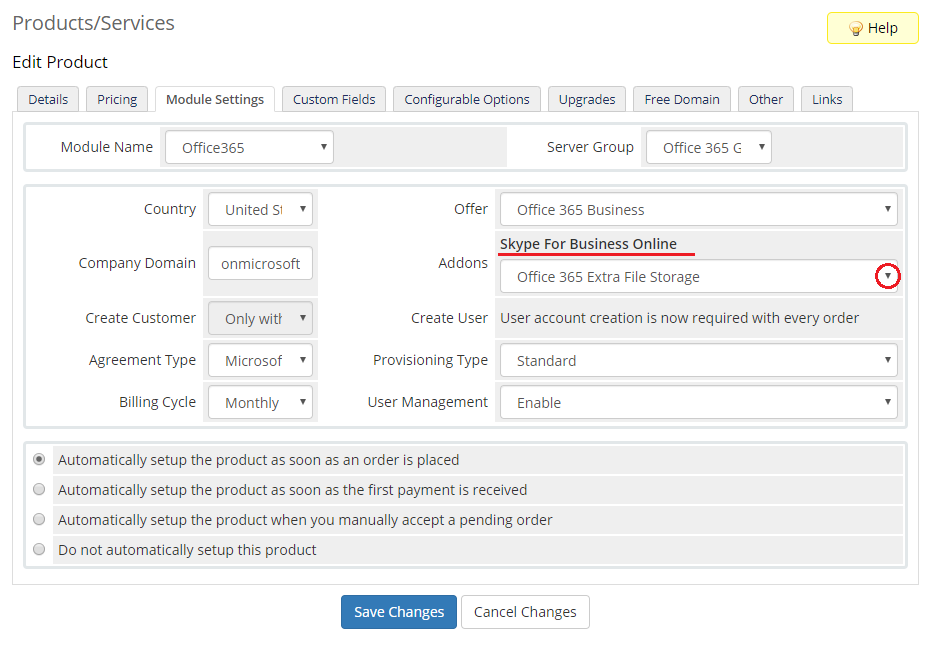Open the User Management dropdown set to Enable

tap(699, 402)
